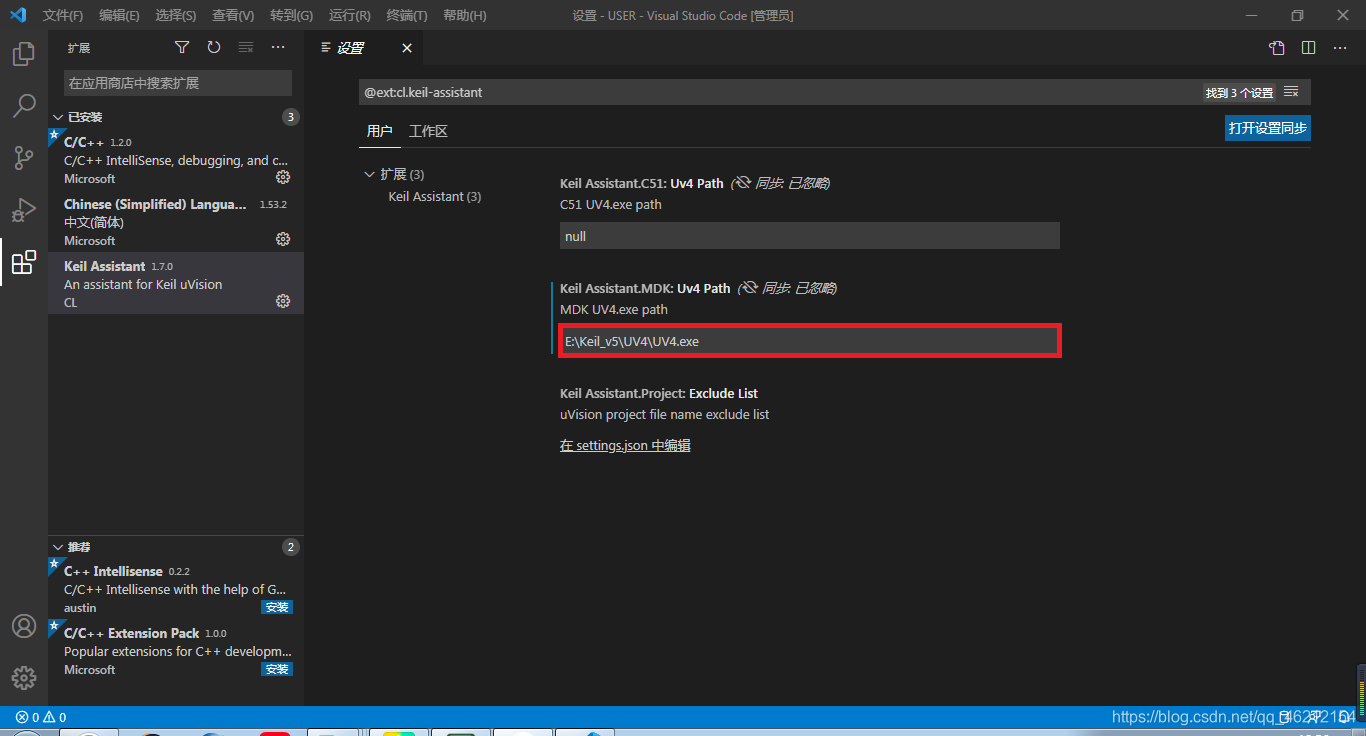The image size is (1366, 736).
Task: Open editor more actions menu
Action: 1341,48
